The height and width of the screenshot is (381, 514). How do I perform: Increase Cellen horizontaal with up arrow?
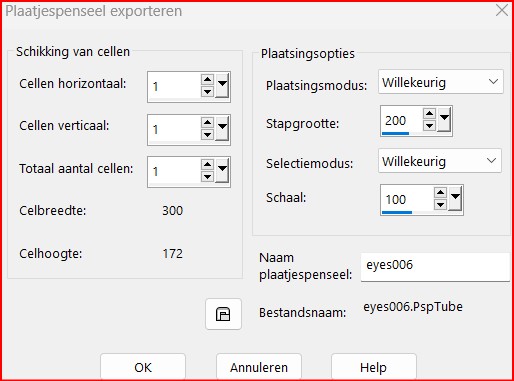tap(207, 80)
